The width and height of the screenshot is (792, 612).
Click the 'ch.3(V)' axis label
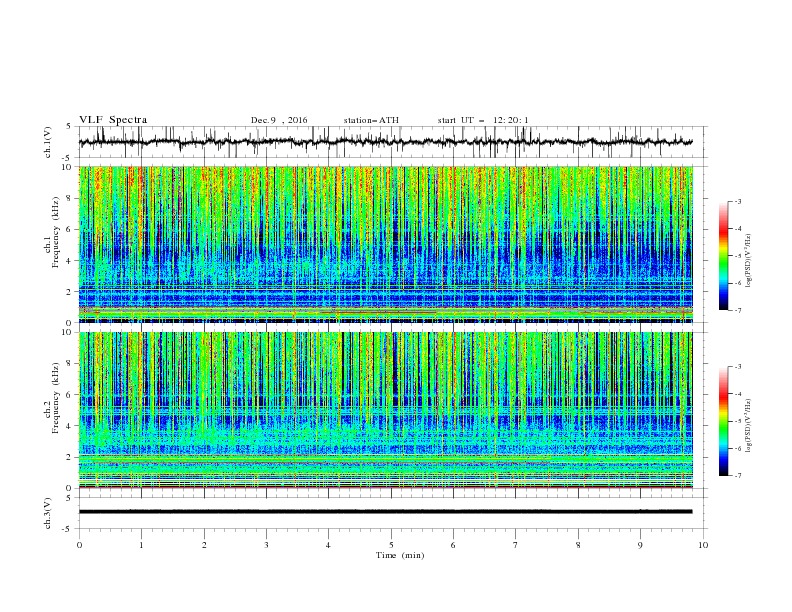click(x=48, y=513)
